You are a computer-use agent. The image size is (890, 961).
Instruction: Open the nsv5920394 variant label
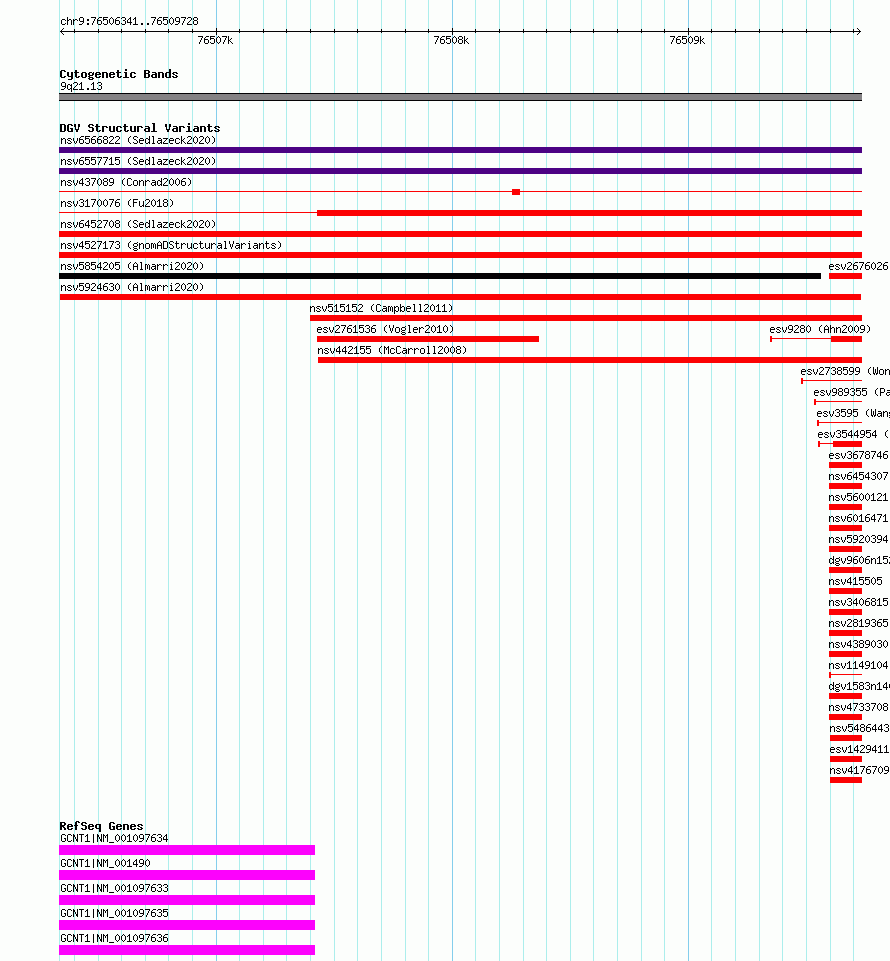pyautogui.click(x=858, y=539)
